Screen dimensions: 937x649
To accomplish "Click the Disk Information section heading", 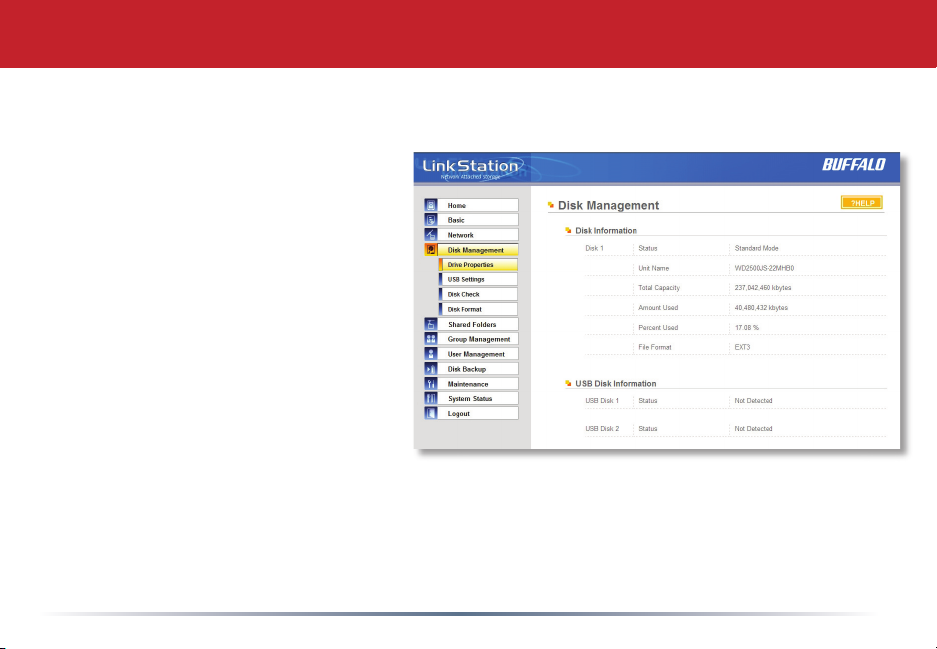I will tap(606, 231).
